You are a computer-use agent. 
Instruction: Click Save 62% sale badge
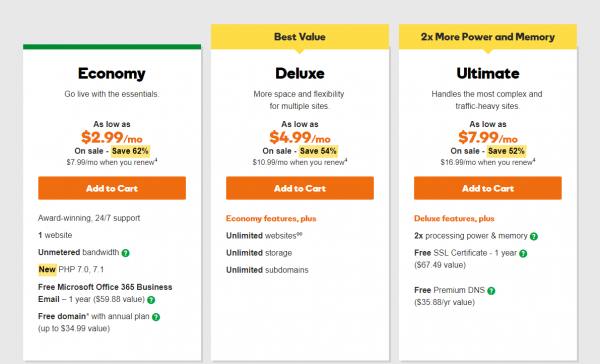[130, 151]
